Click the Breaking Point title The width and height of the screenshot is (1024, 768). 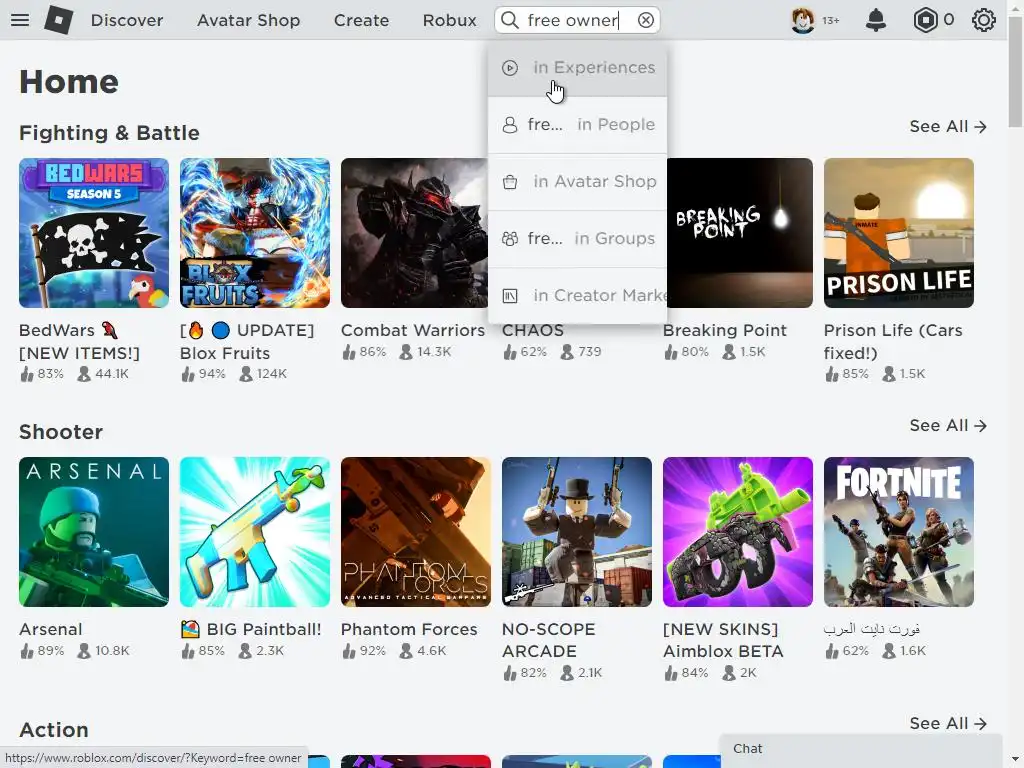(725, 330)
